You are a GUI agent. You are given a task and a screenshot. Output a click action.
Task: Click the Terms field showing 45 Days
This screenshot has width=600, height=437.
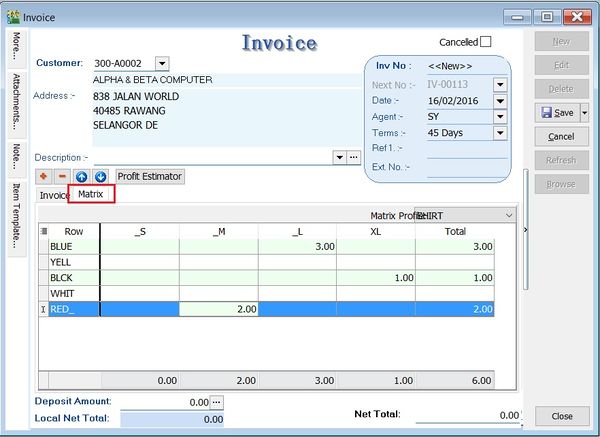(460, 133)
